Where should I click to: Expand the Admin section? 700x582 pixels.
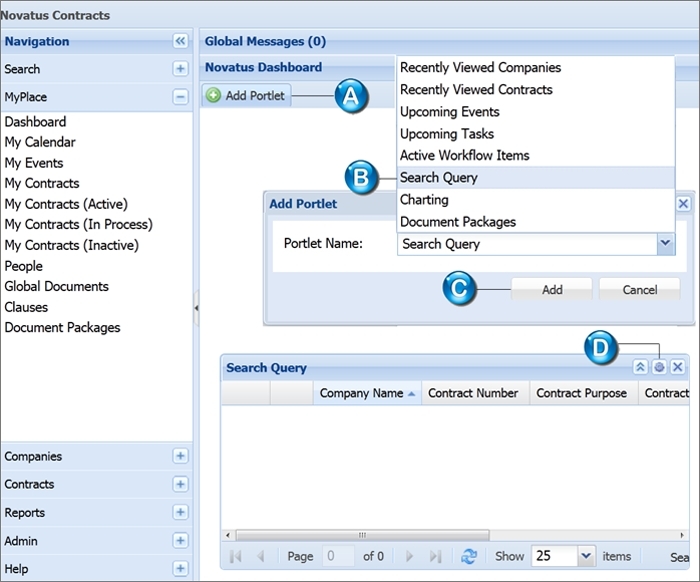(180, 540)
